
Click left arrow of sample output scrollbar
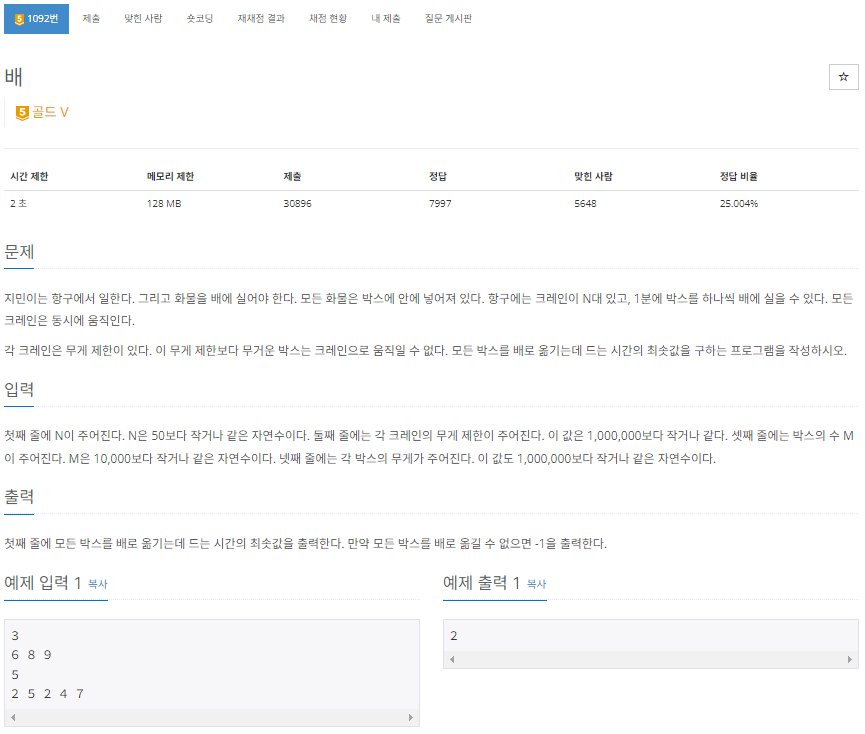tap(452, 660)
